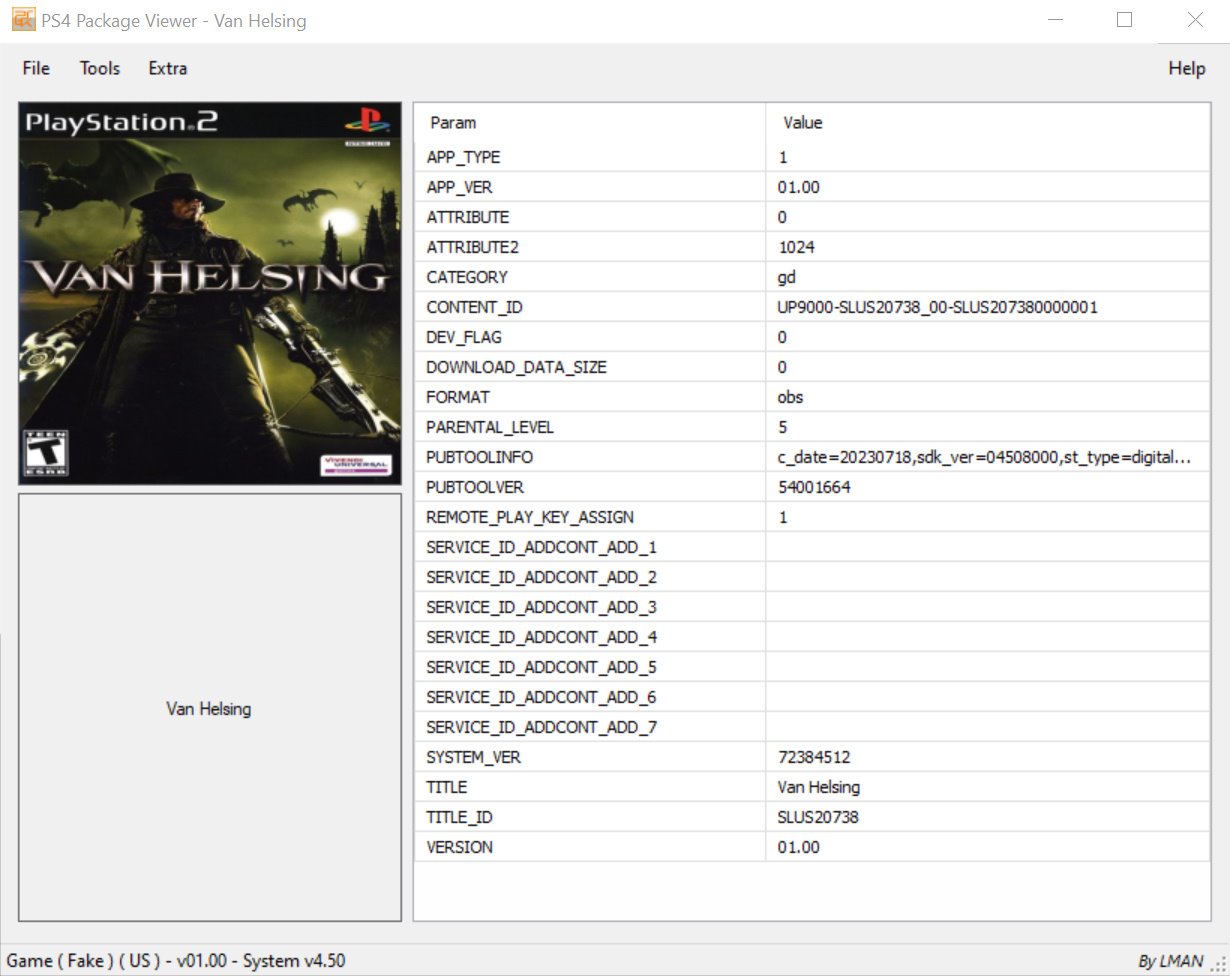Open the Extra menu

[x=168, y=68]
